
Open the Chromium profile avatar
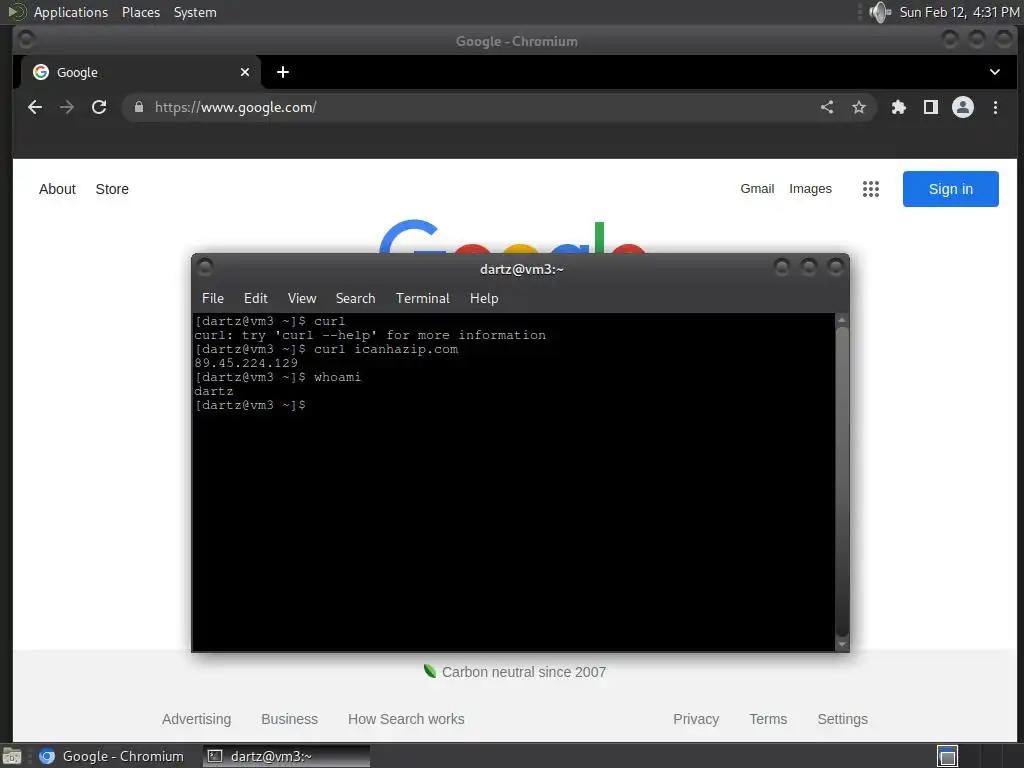963,107
